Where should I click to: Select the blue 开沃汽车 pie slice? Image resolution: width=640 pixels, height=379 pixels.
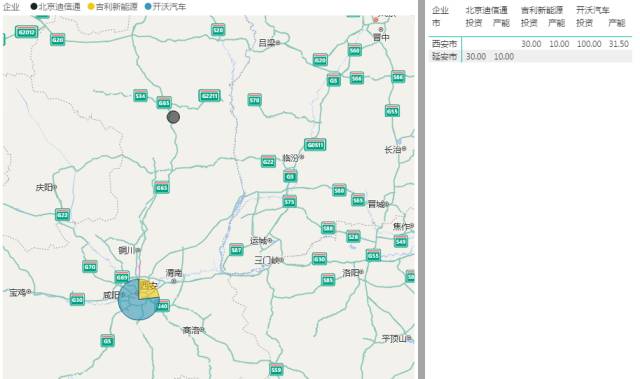134,304
